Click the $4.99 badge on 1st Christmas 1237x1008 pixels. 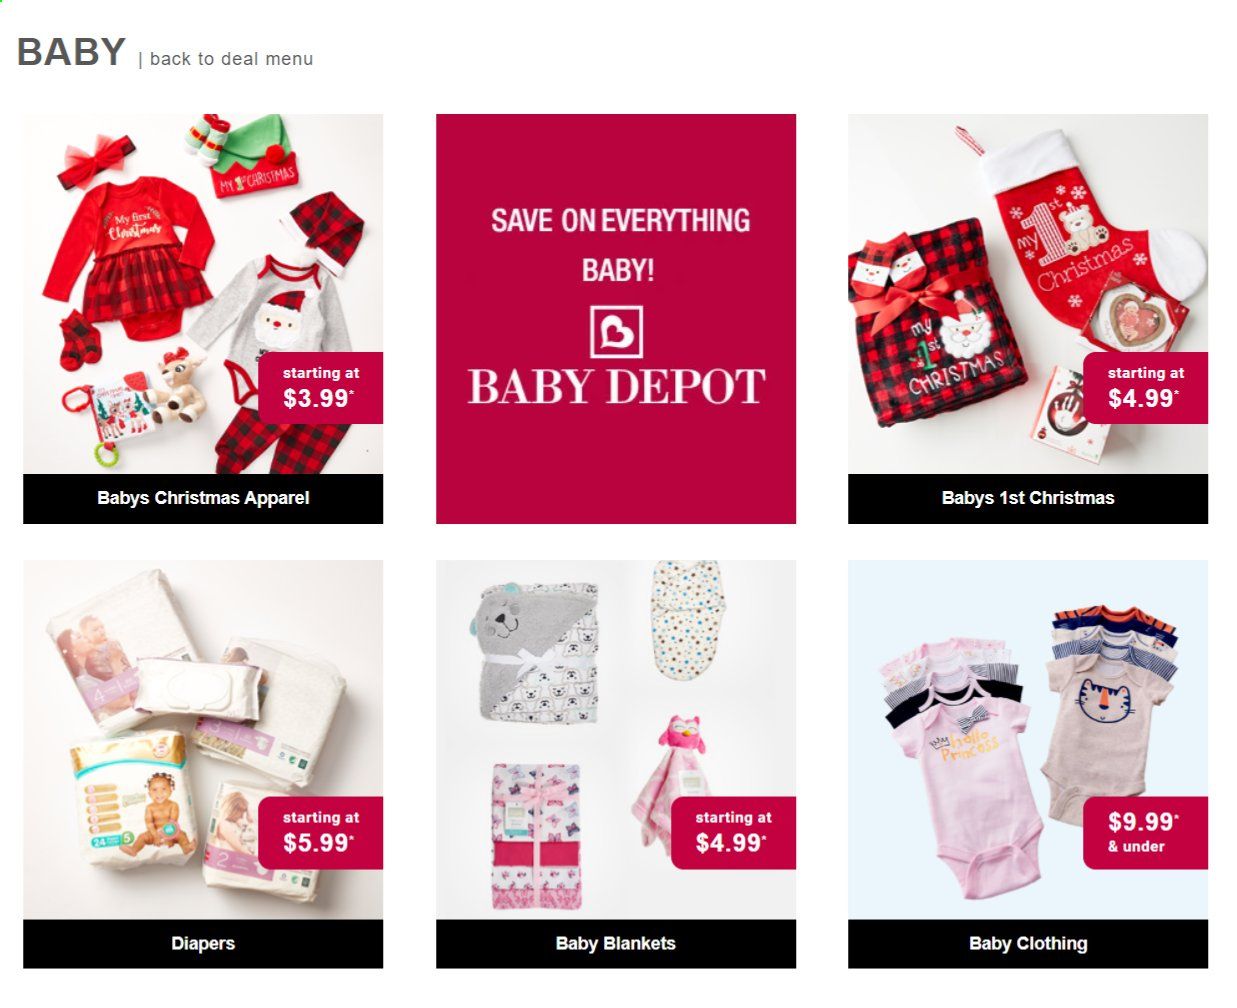pyautogui.click(x=1146, y=388)
